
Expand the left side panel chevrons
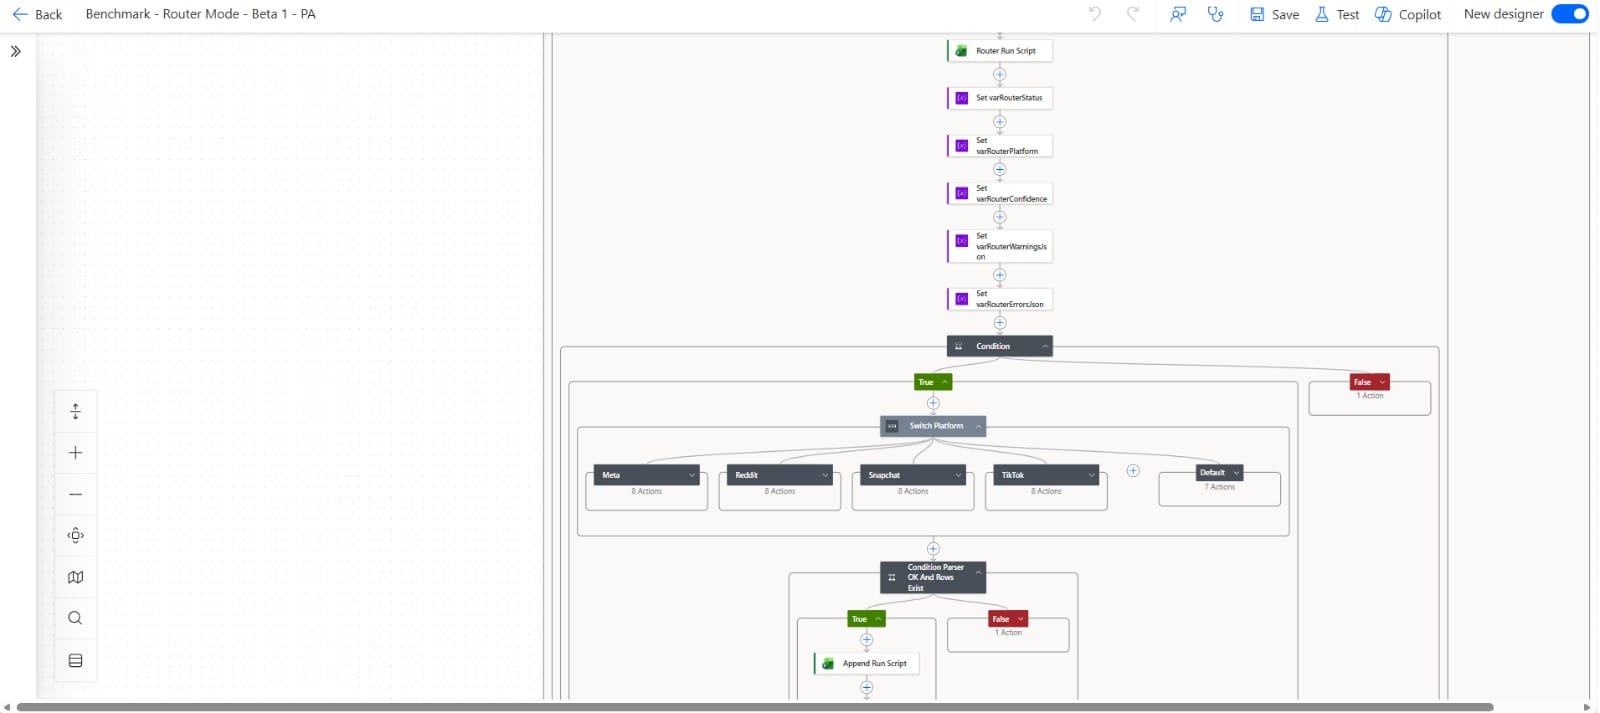tap(16, 51)
